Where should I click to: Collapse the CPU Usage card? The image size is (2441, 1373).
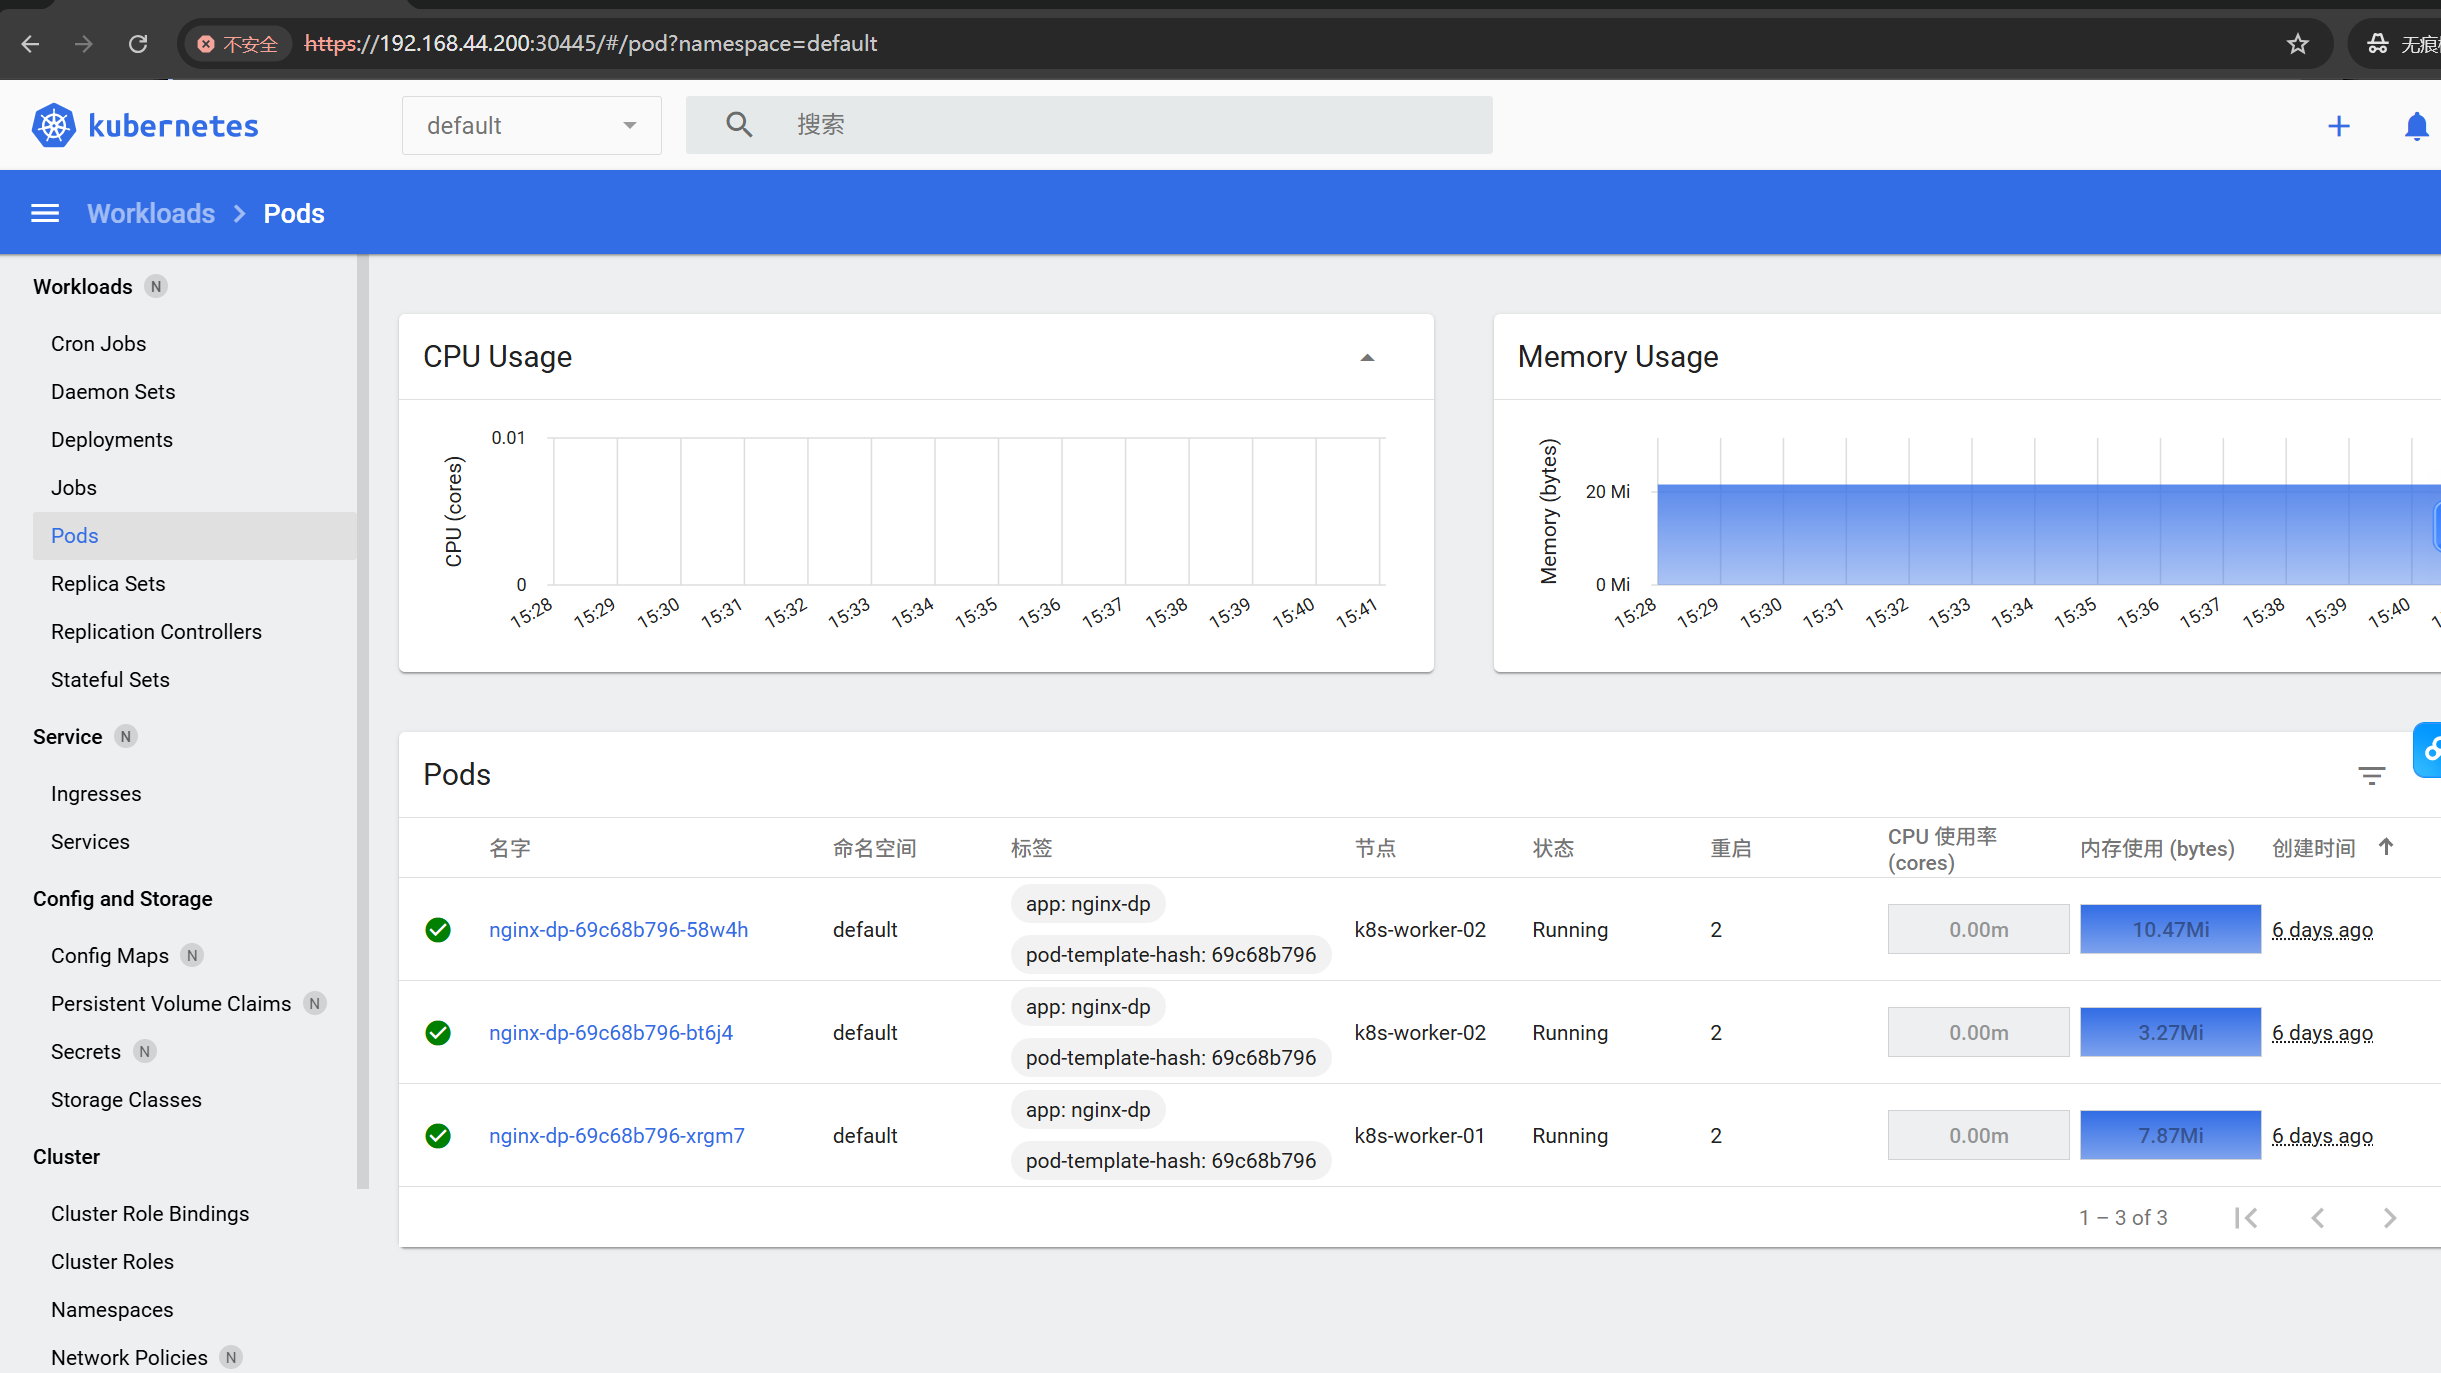pyautogui.click(x=1367, y=357)
